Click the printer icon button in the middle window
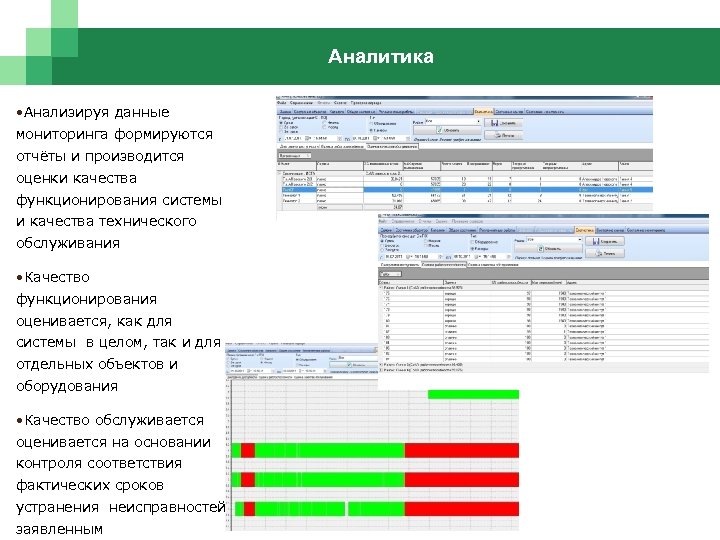The width and height of the screenshot is (720, 540). [605, 253]
